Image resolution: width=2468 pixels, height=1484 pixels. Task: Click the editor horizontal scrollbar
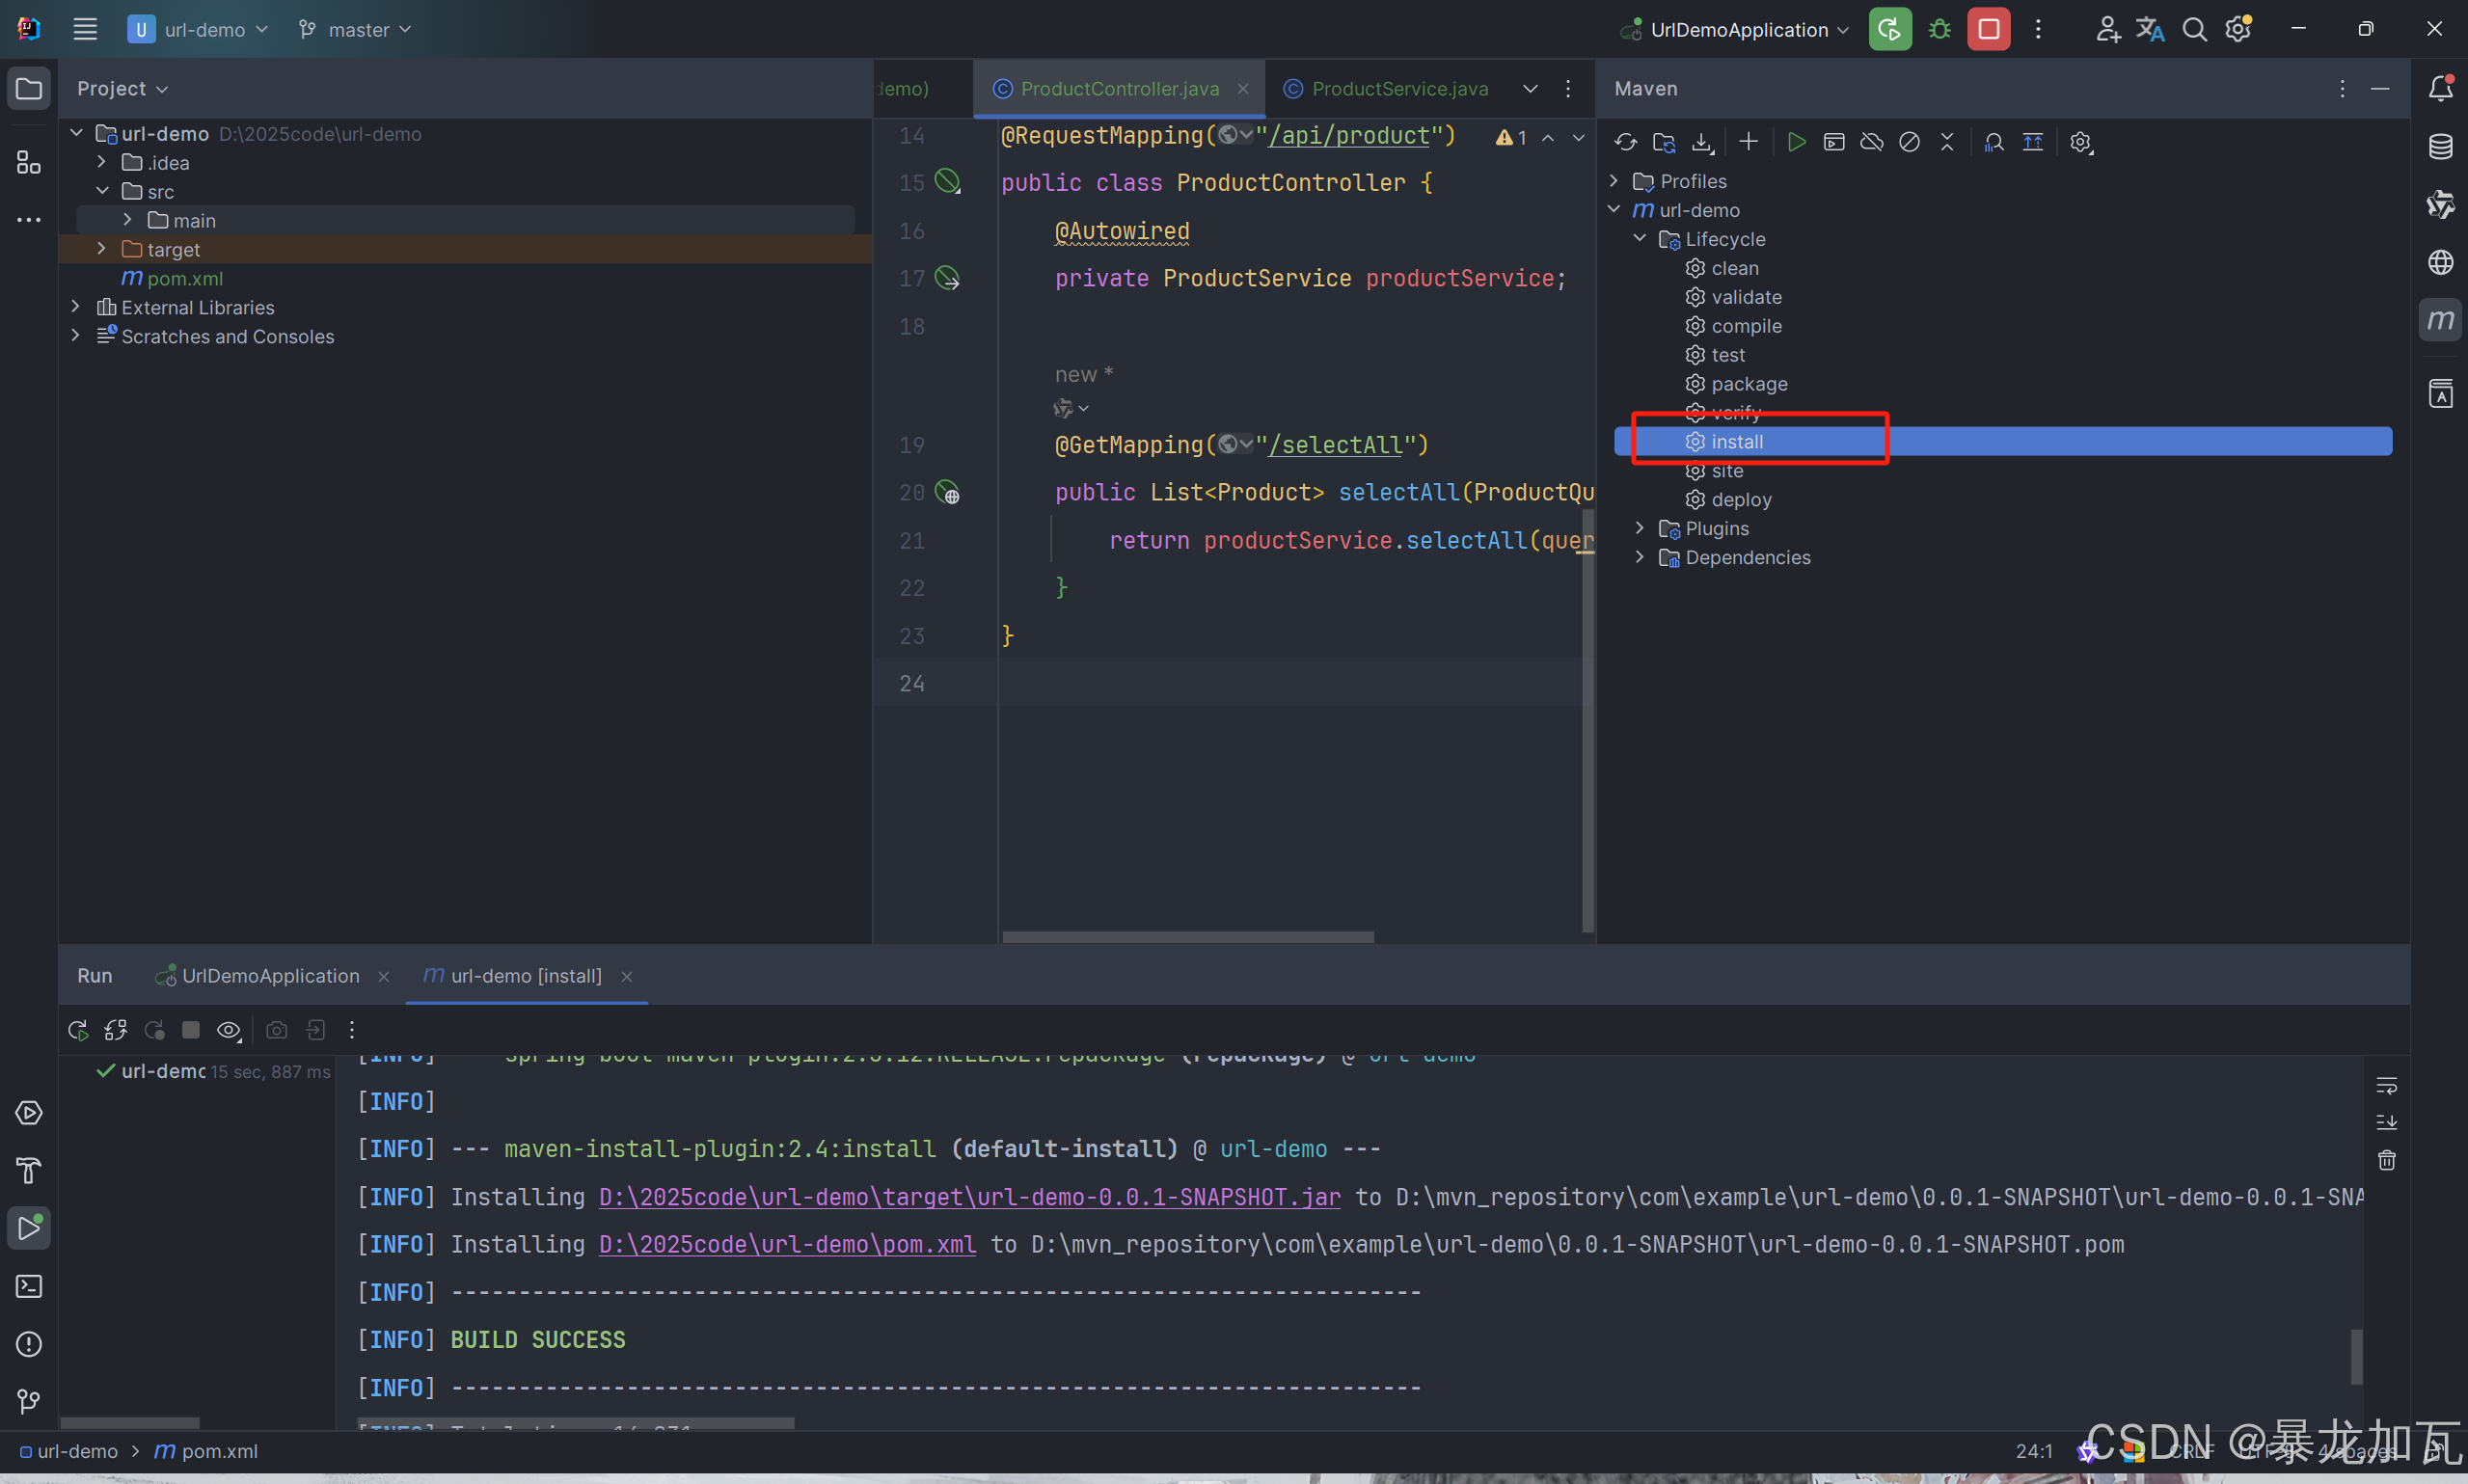1187,937
